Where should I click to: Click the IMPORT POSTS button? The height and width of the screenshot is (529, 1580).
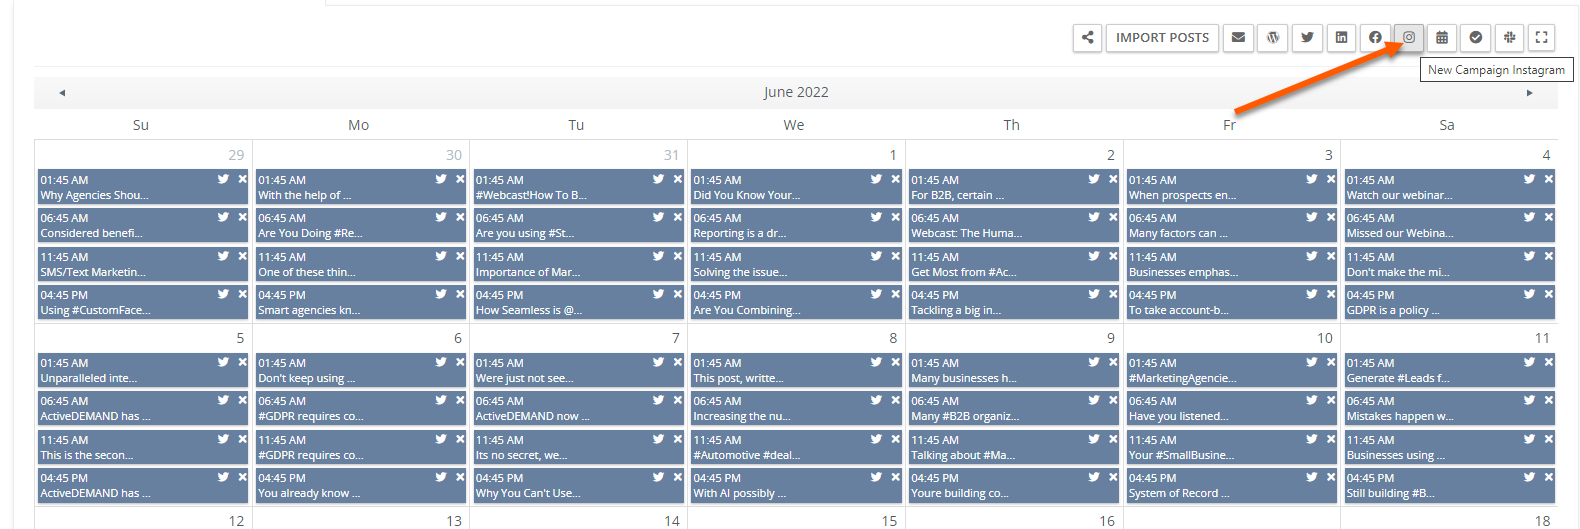1162,38
